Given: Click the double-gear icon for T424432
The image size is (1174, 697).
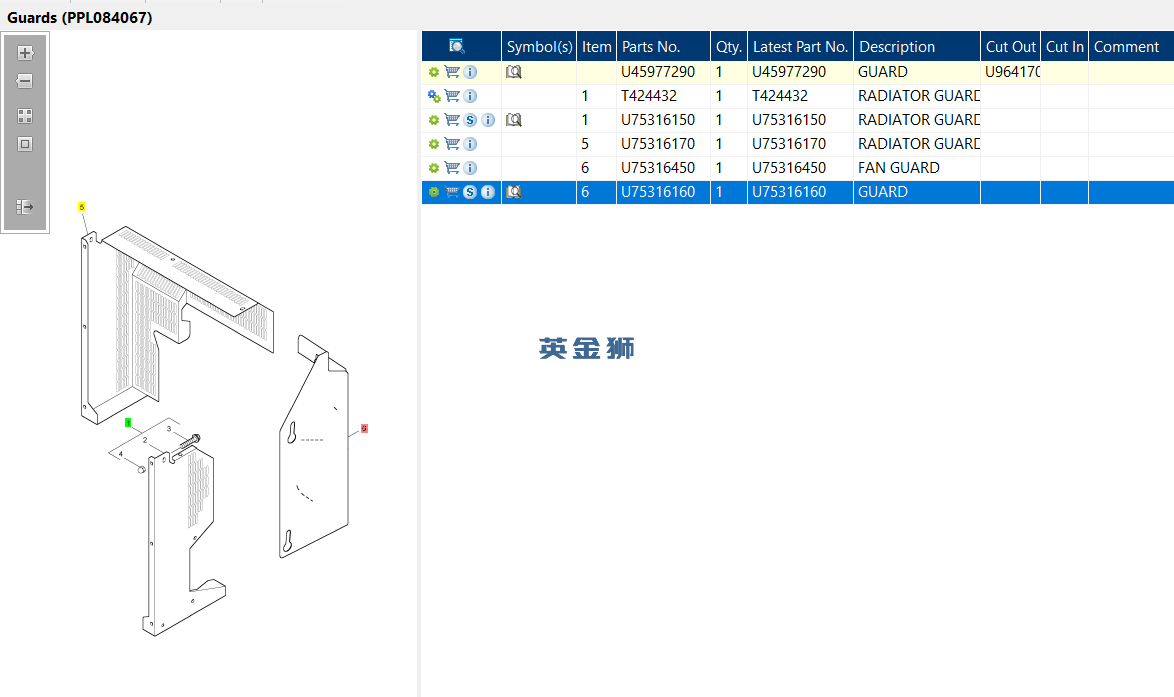Looking at the screenshot, I should [x=434, y=96].
